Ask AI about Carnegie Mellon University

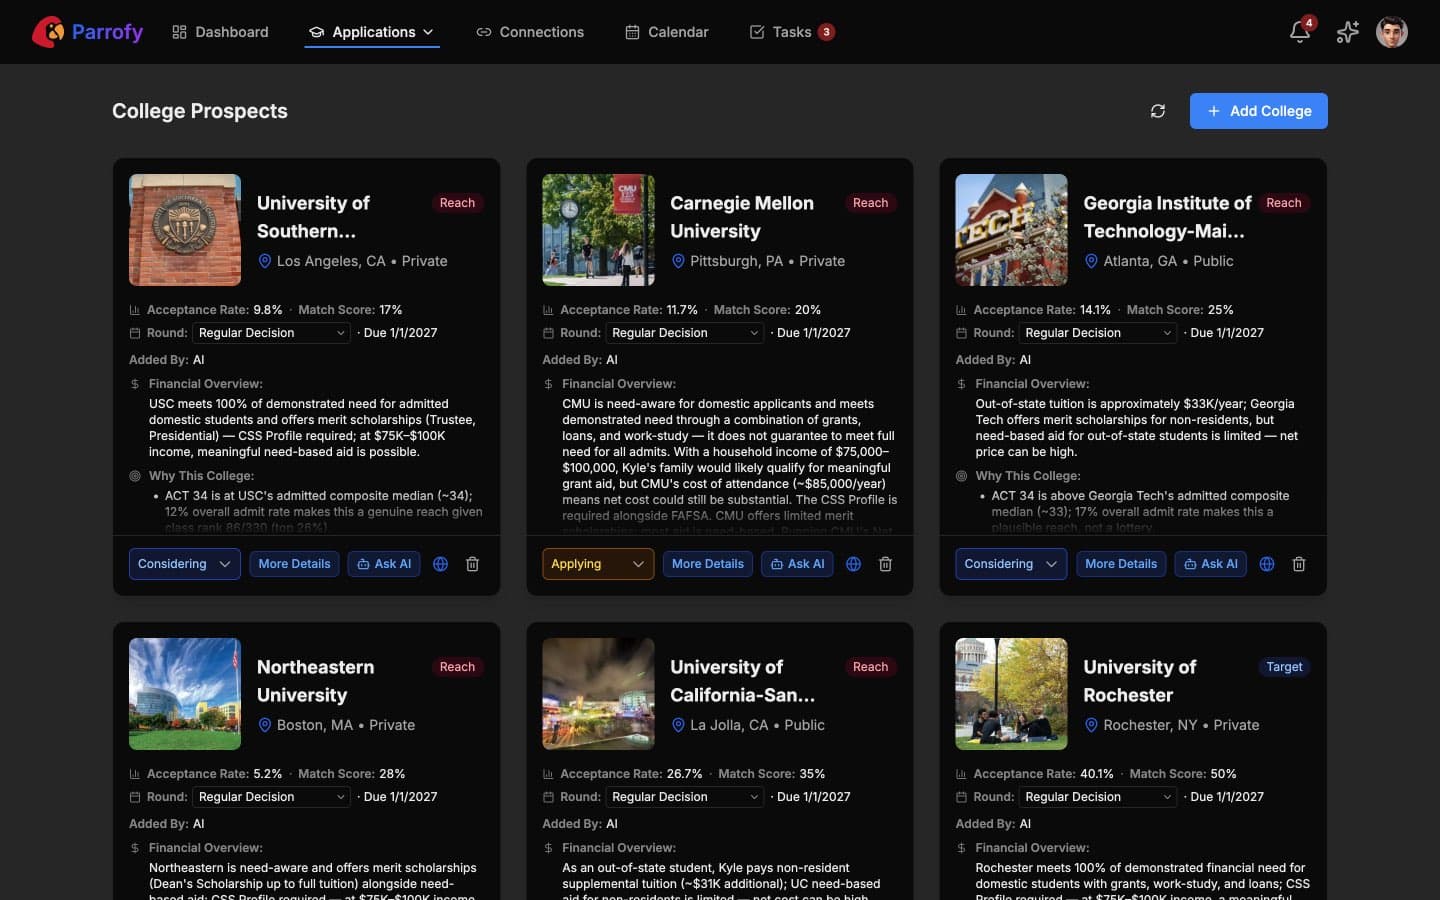(797, 564)
